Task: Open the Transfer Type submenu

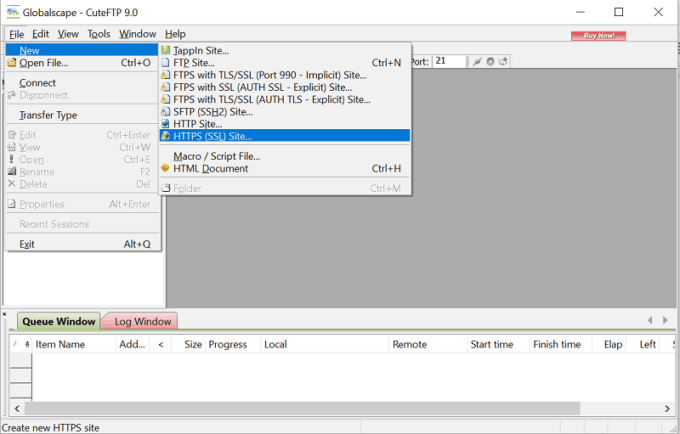Action: click(x=82, y=115)
